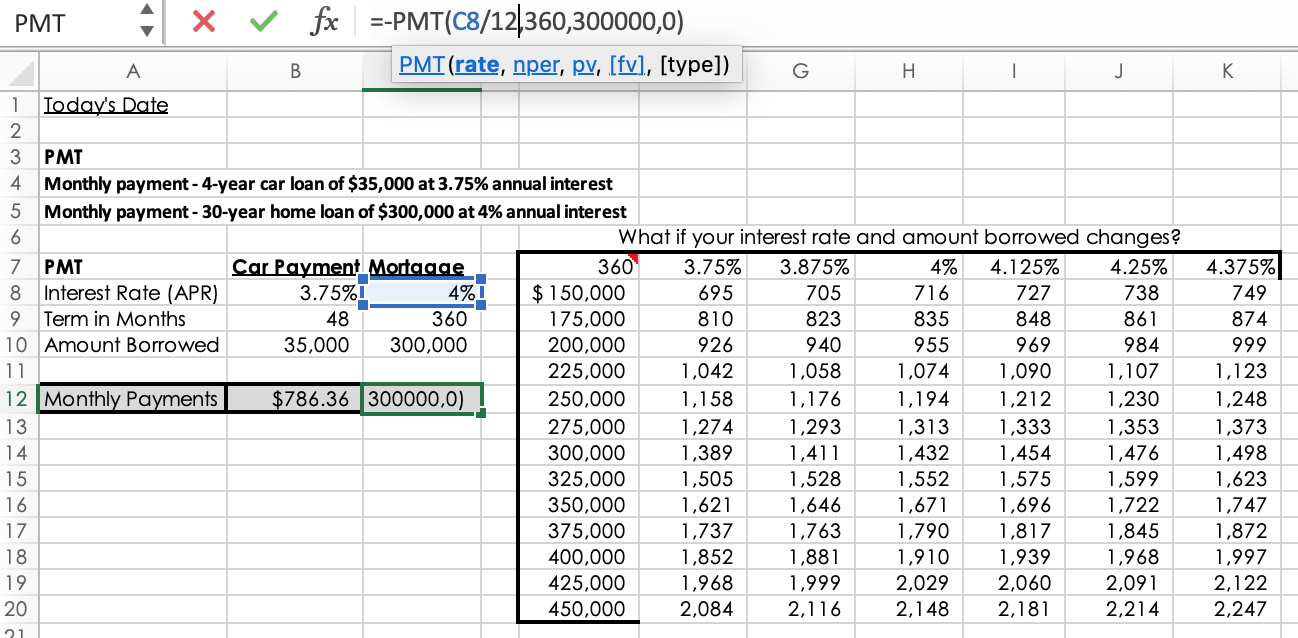Confirm the formula with the green checkmark
This screenshot has width=1298, height=638.
[264, 23]
